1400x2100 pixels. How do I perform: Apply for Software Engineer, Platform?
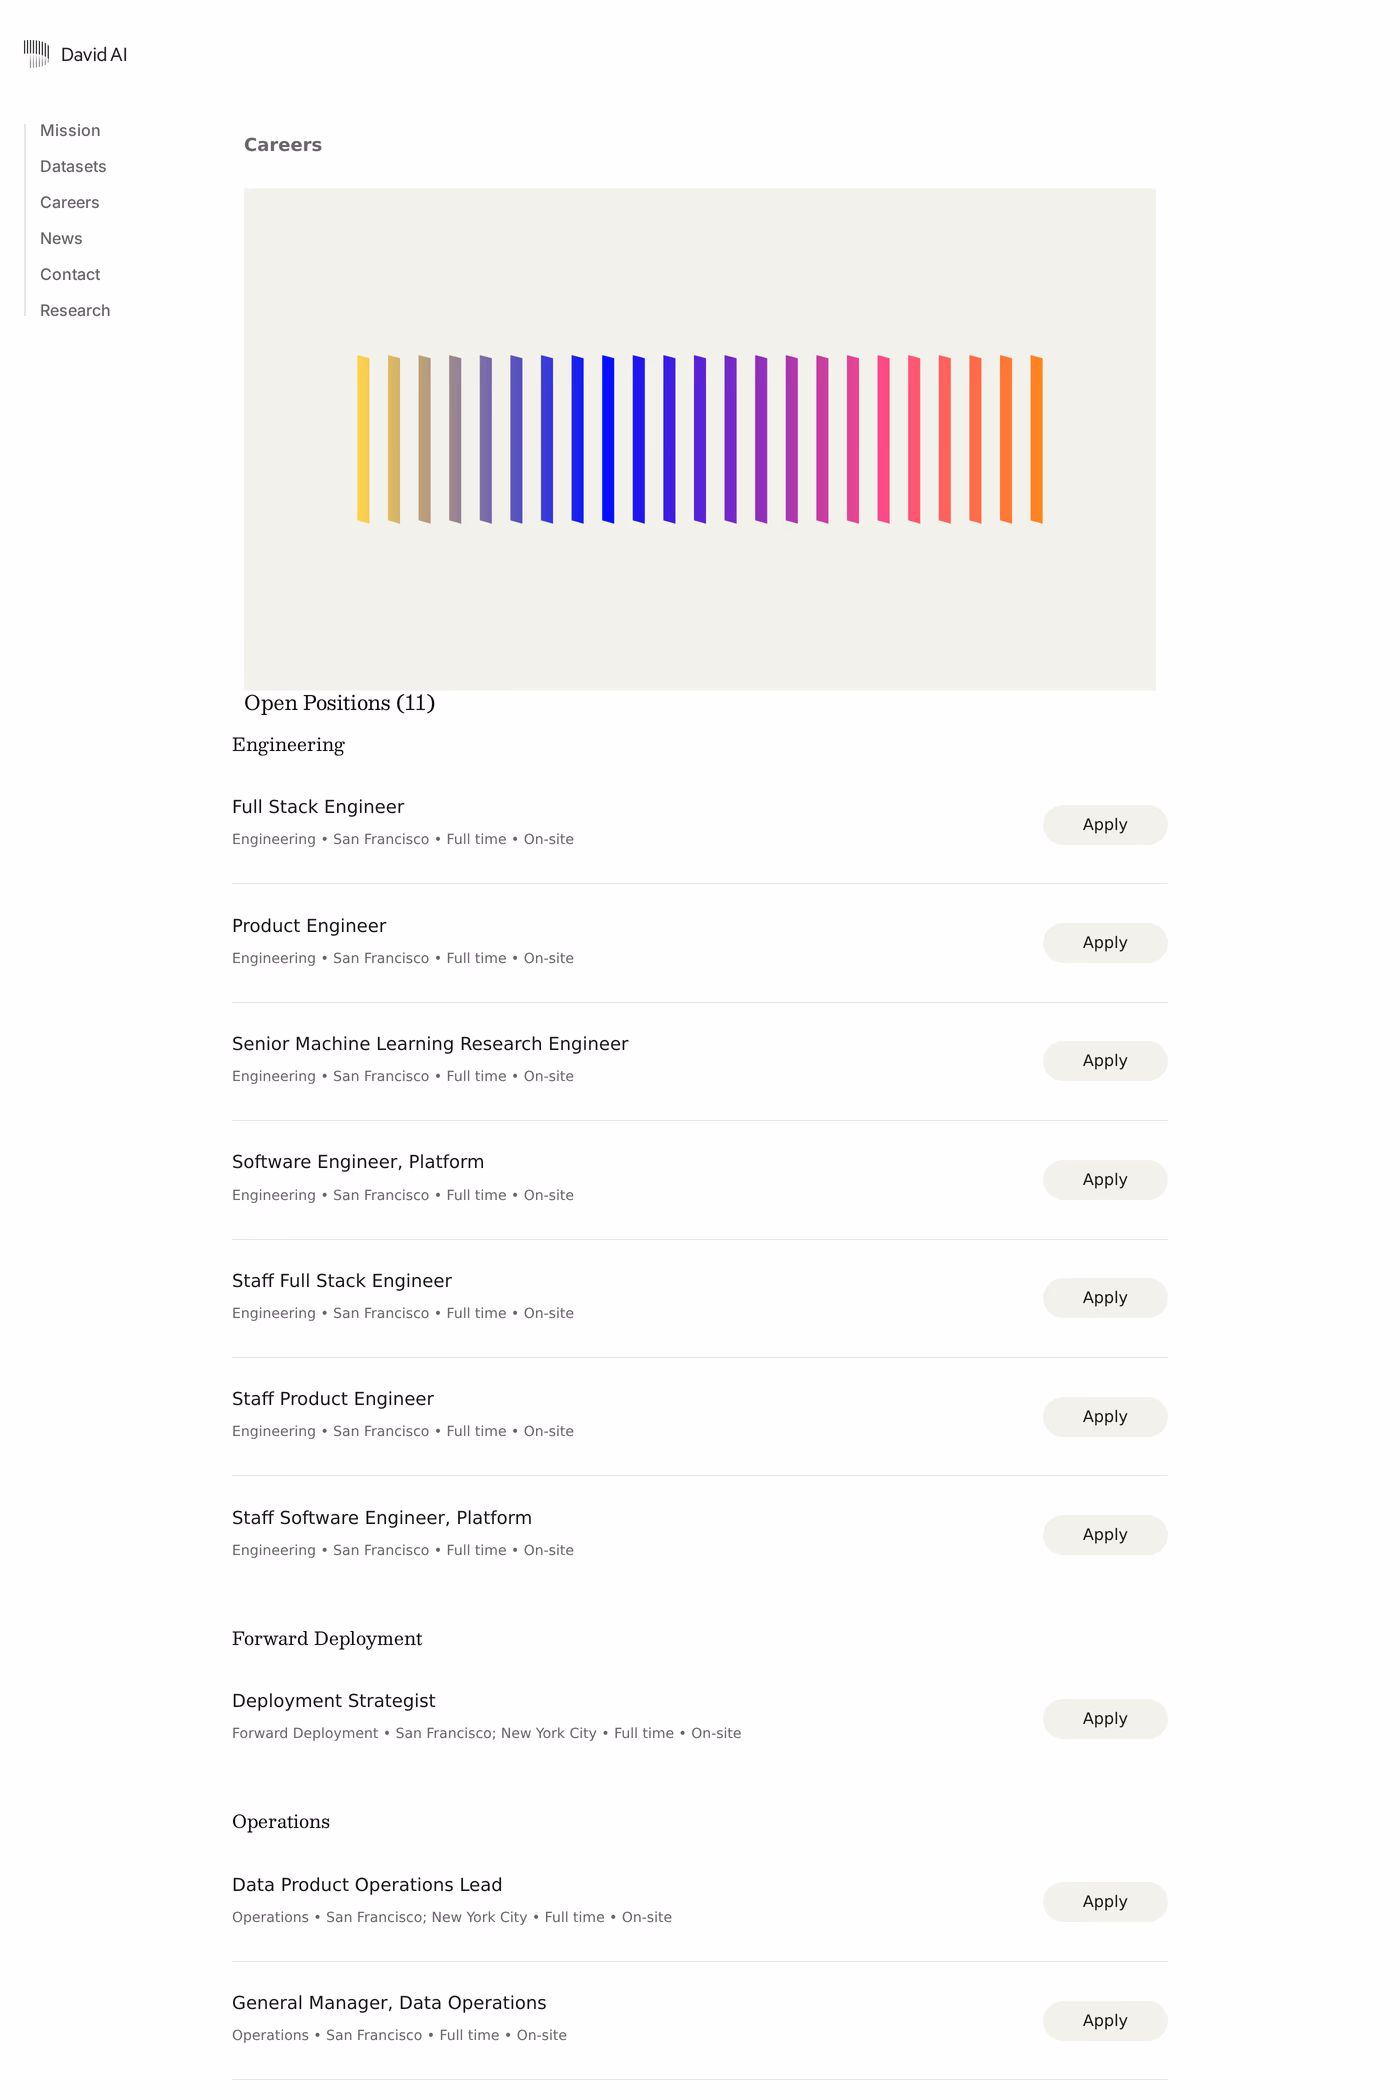[1105, 1180]
